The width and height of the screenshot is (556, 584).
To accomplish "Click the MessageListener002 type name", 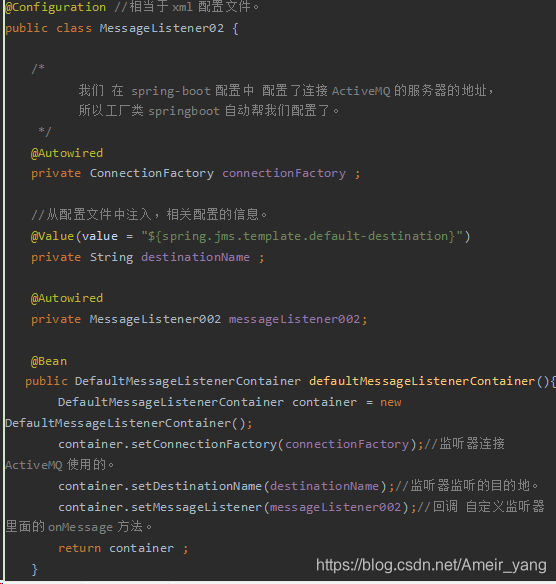I will click(x=155, y=319).
